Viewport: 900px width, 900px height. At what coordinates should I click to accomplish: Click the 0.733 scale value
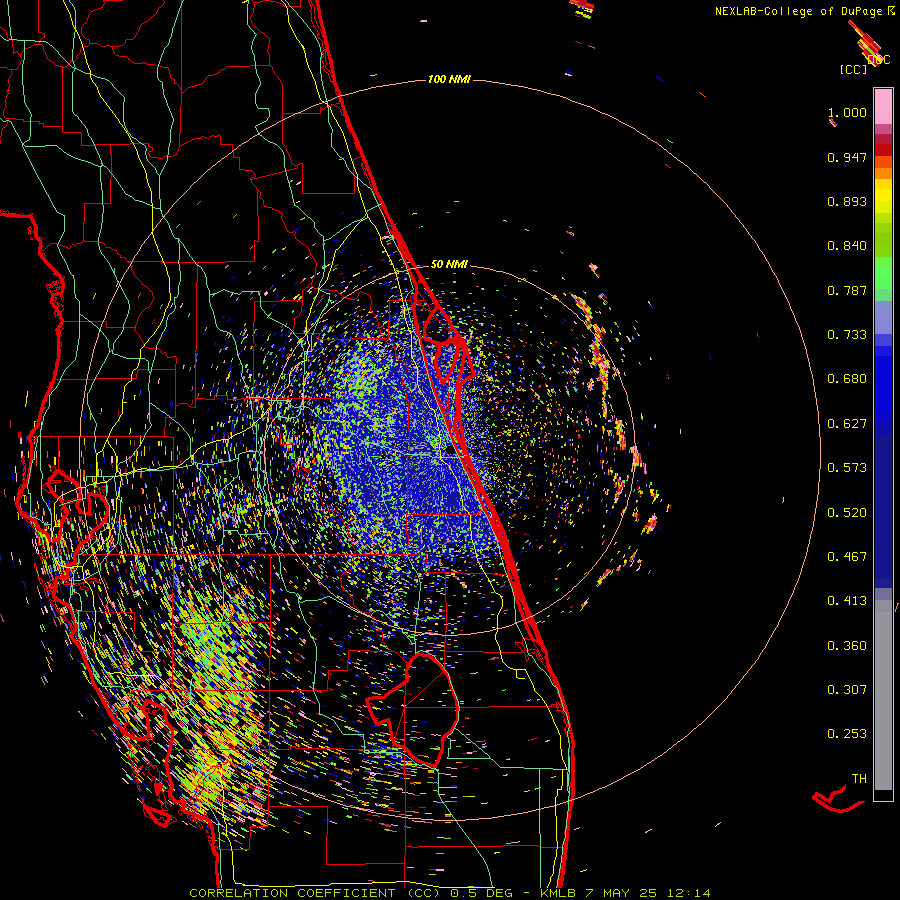pos(847,335)
